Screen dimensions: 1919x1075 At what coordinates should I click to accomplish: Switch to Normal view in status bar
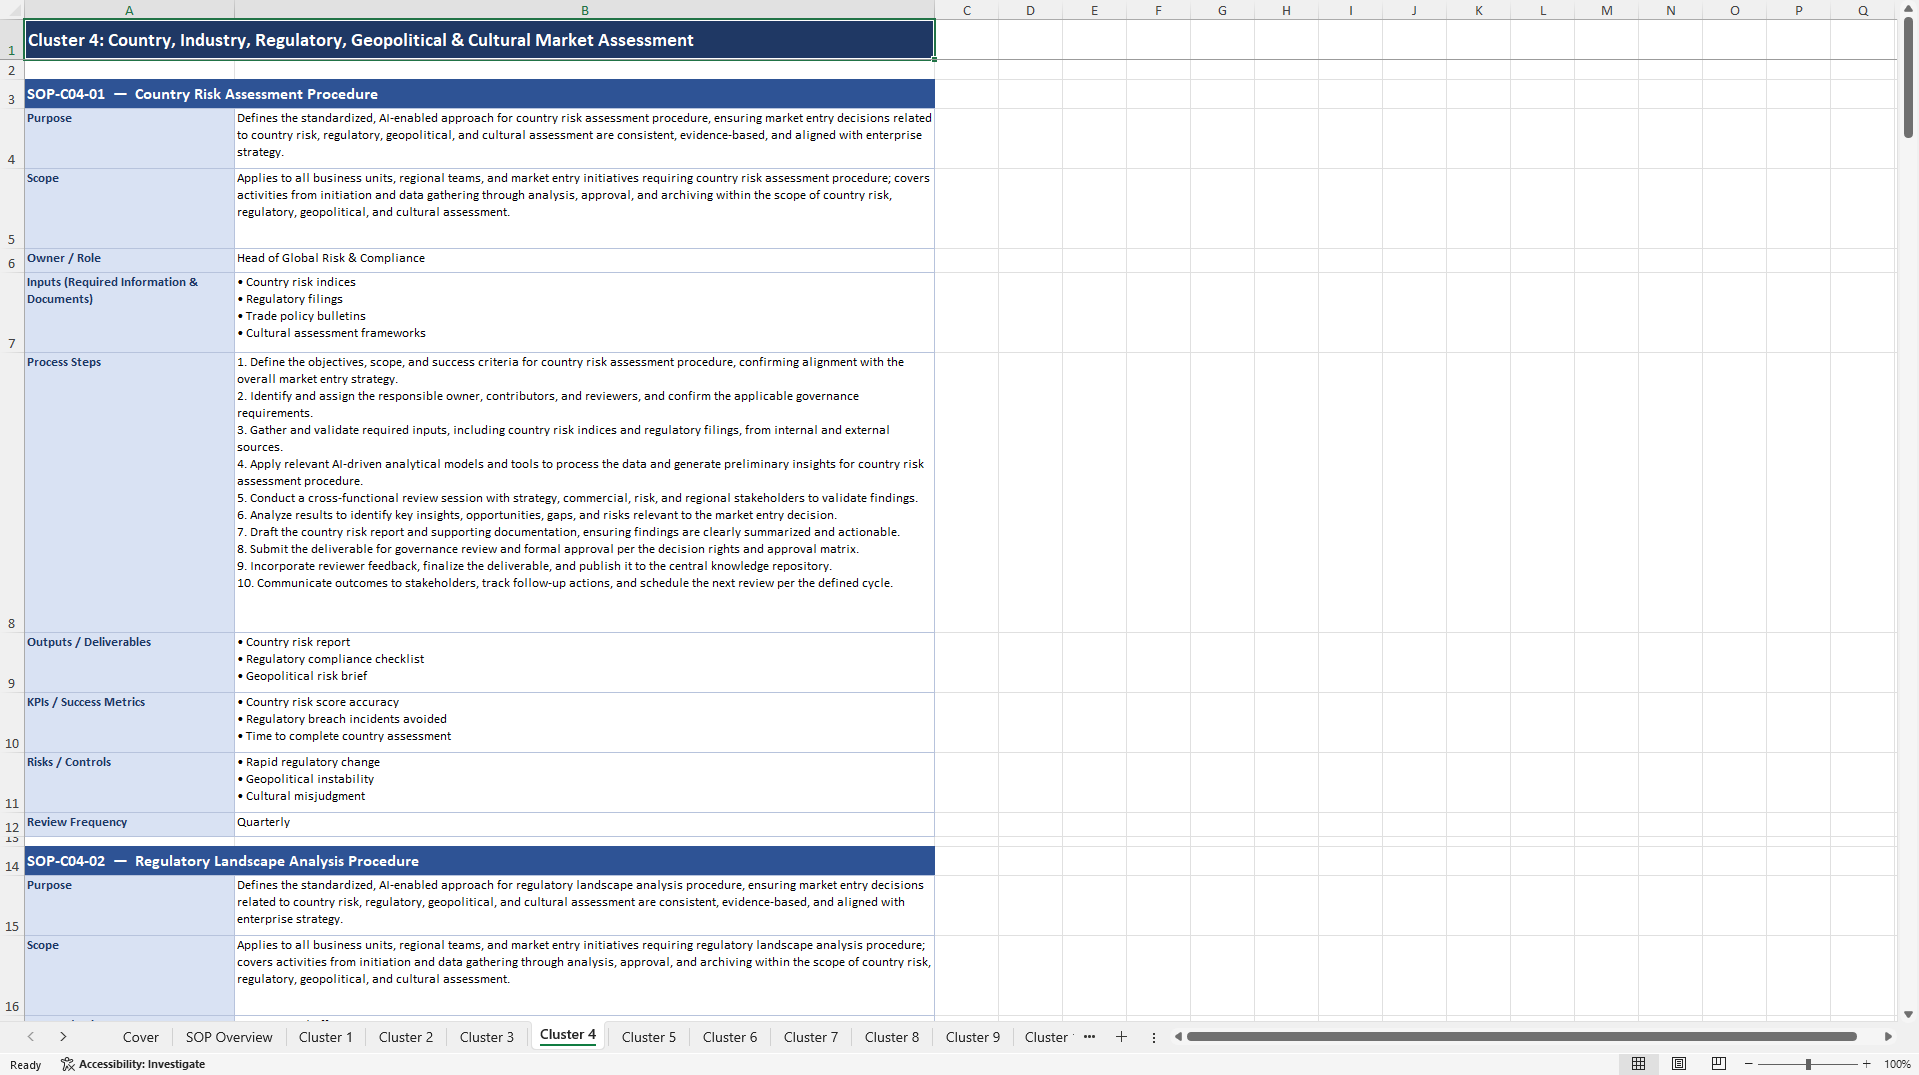(x=1638, y=1064)
